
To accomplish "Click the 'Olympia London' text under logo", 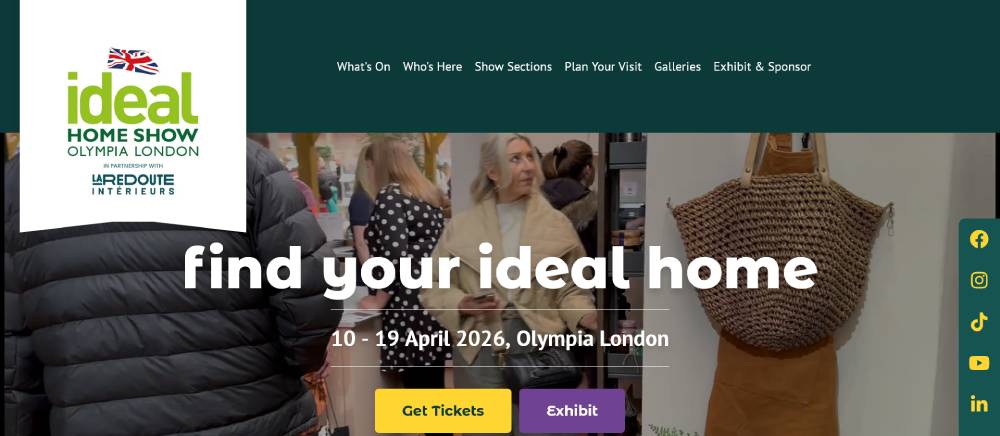I will click(133, 151).
